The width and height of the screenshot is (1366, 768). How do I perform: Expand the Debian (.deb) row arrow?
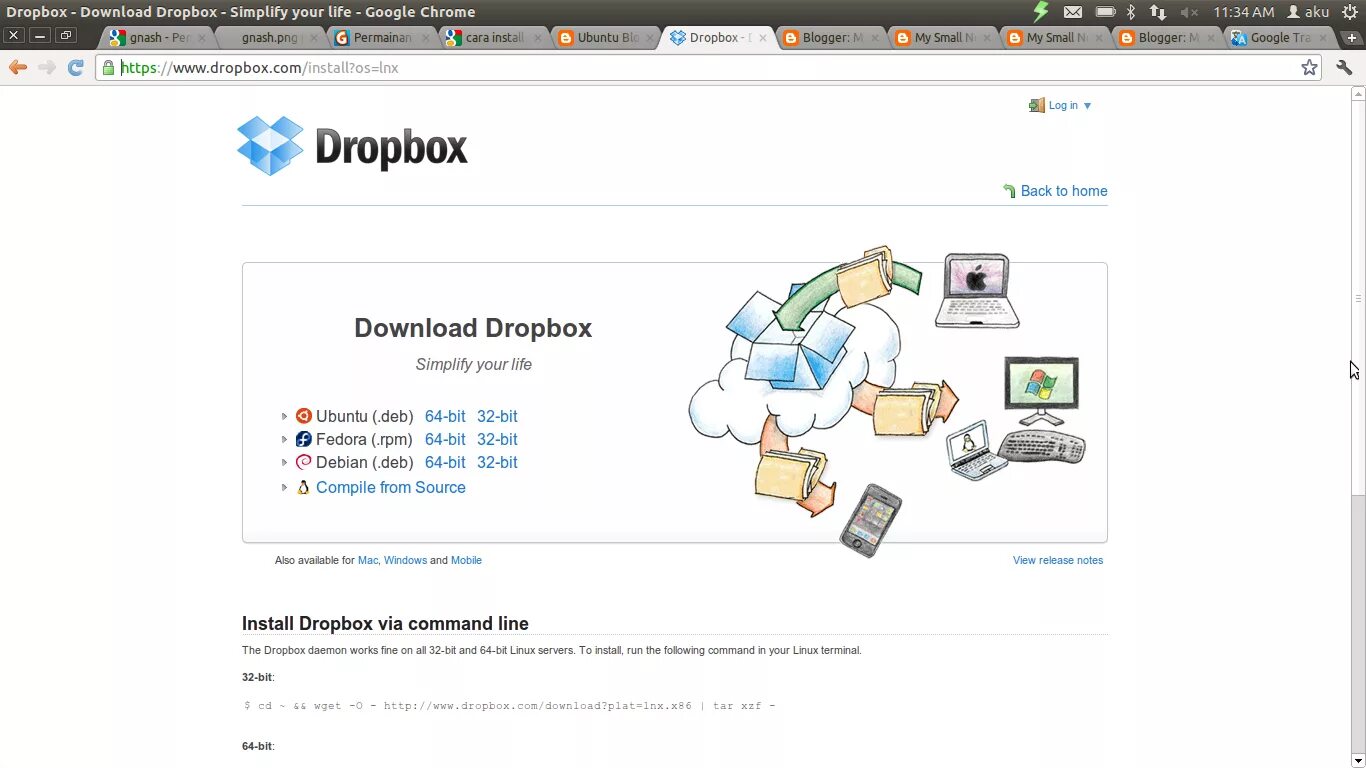click(284, 462)
